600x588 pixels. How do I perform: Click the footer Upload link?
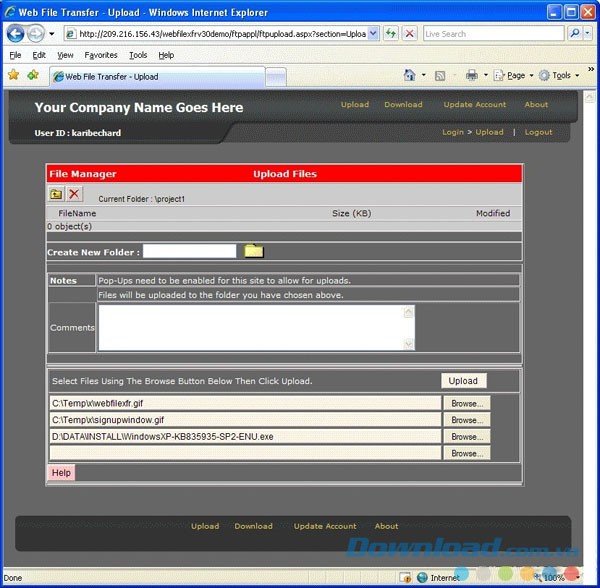click(205, 526)
